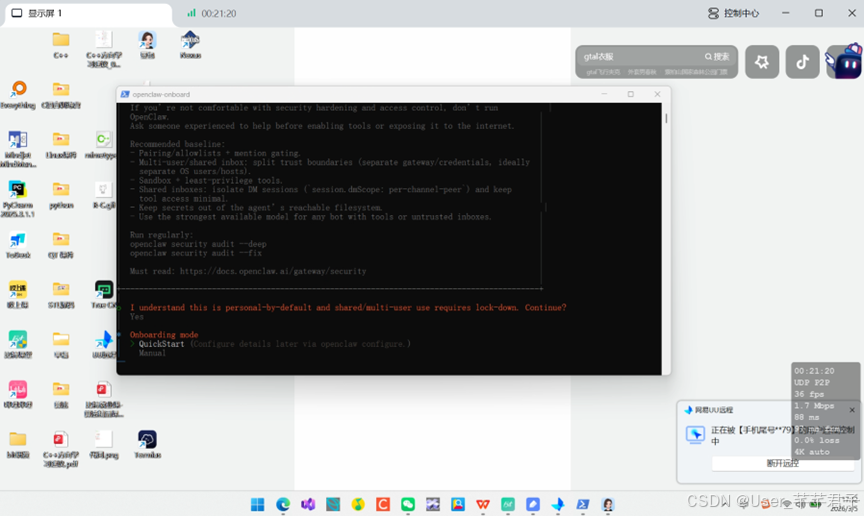Viewport: 864px width, 516px height.
Task: Open the orange C app in taskbar
Action: tap(383, 504)
